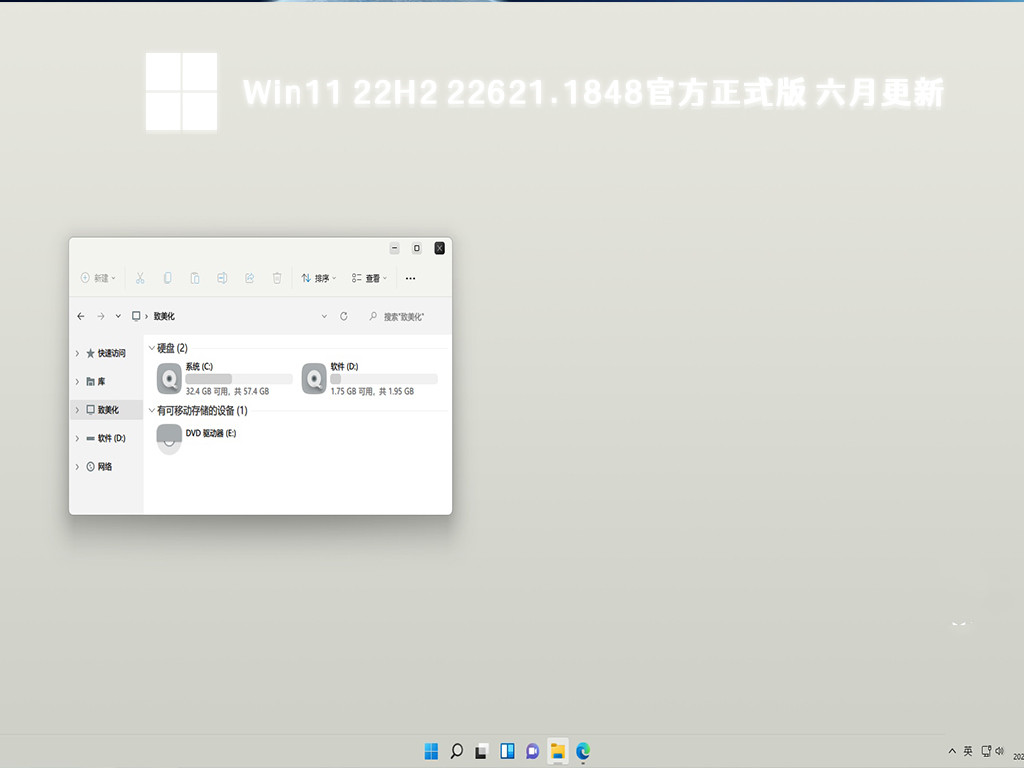1024x768 pixels.
Task: Click the Copy icon in the toolbar
Action: coord(168,278)
